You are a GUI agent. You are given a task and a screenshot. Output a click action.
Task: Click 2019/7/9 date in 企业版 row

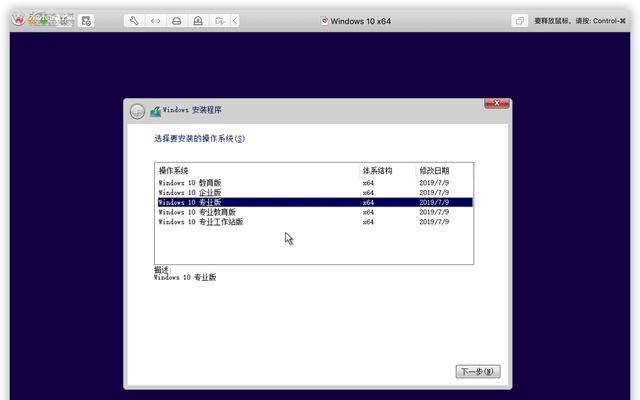click(434, 193)
